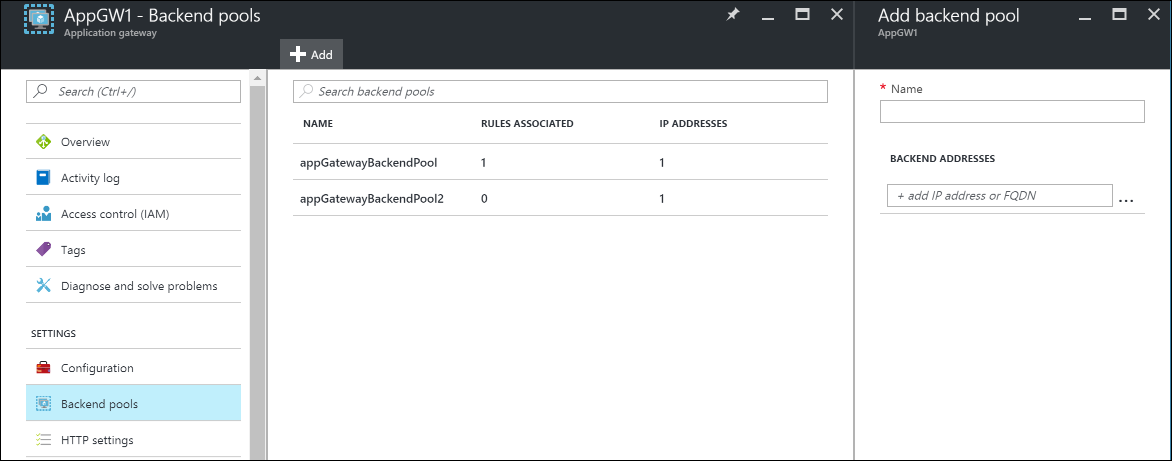
Task: Click the Overview icon in sidebar
Action: pyautogui.click(x=43, y=142)
